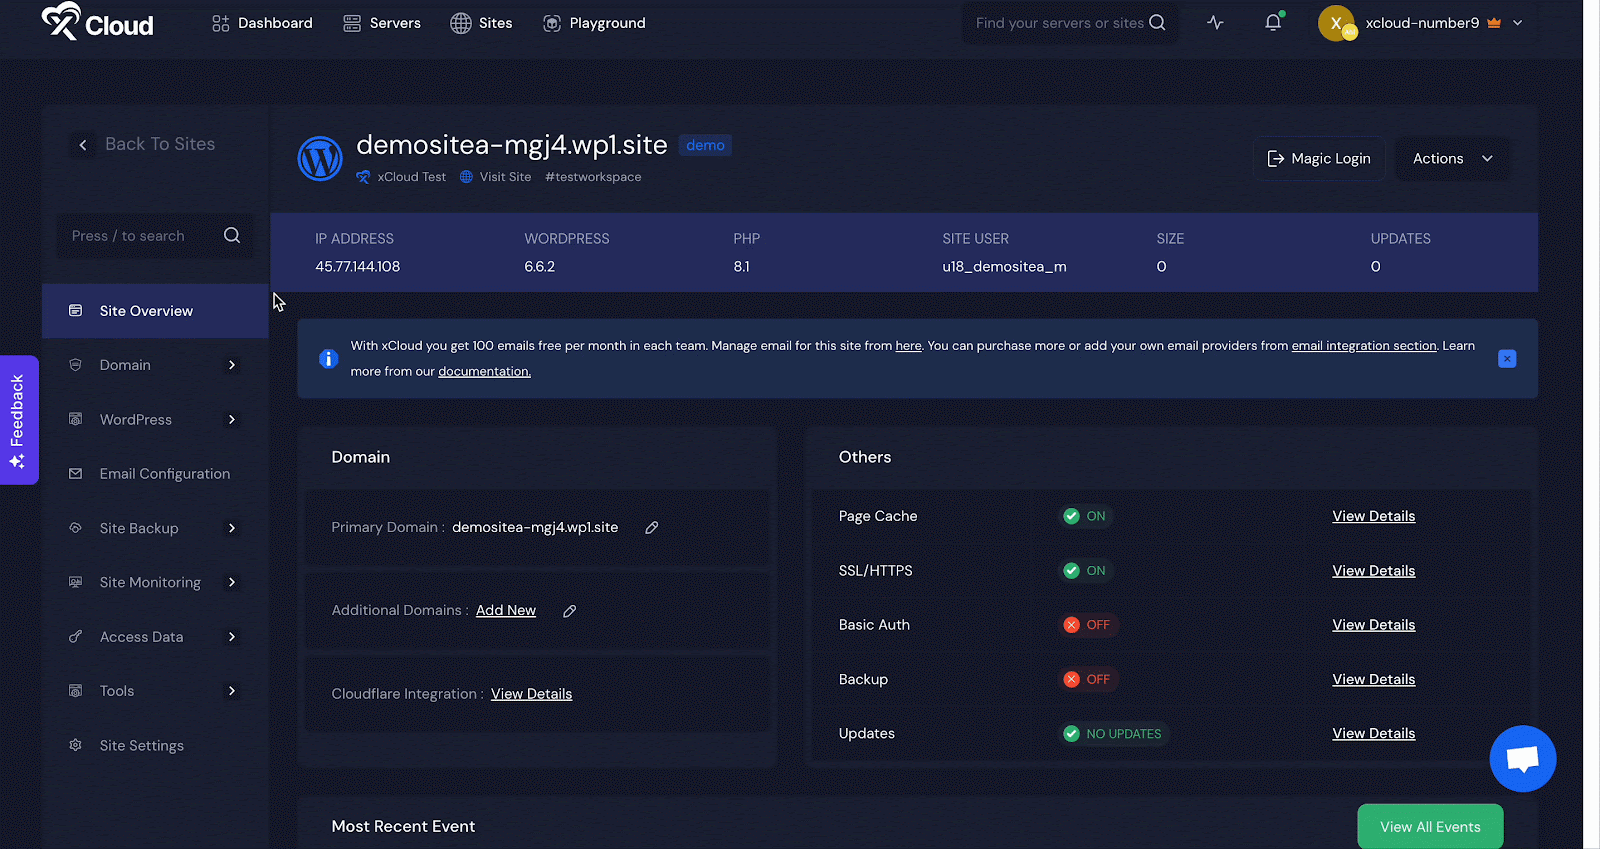Open the Feedback side tab
1600x849 pixels.
click(x=18, y=420)
